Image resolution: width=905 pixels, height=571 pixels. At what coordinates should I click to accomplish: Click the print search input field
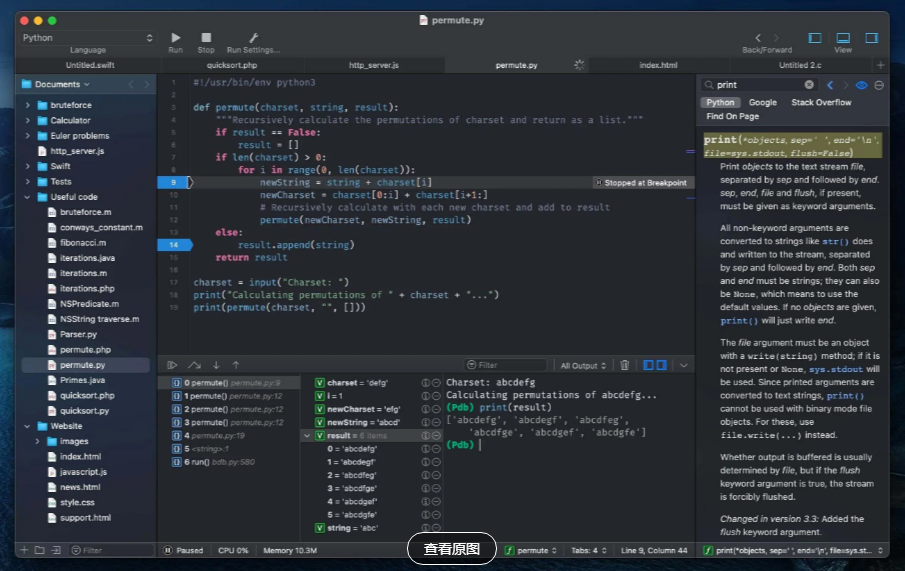[x=758, y=84]
